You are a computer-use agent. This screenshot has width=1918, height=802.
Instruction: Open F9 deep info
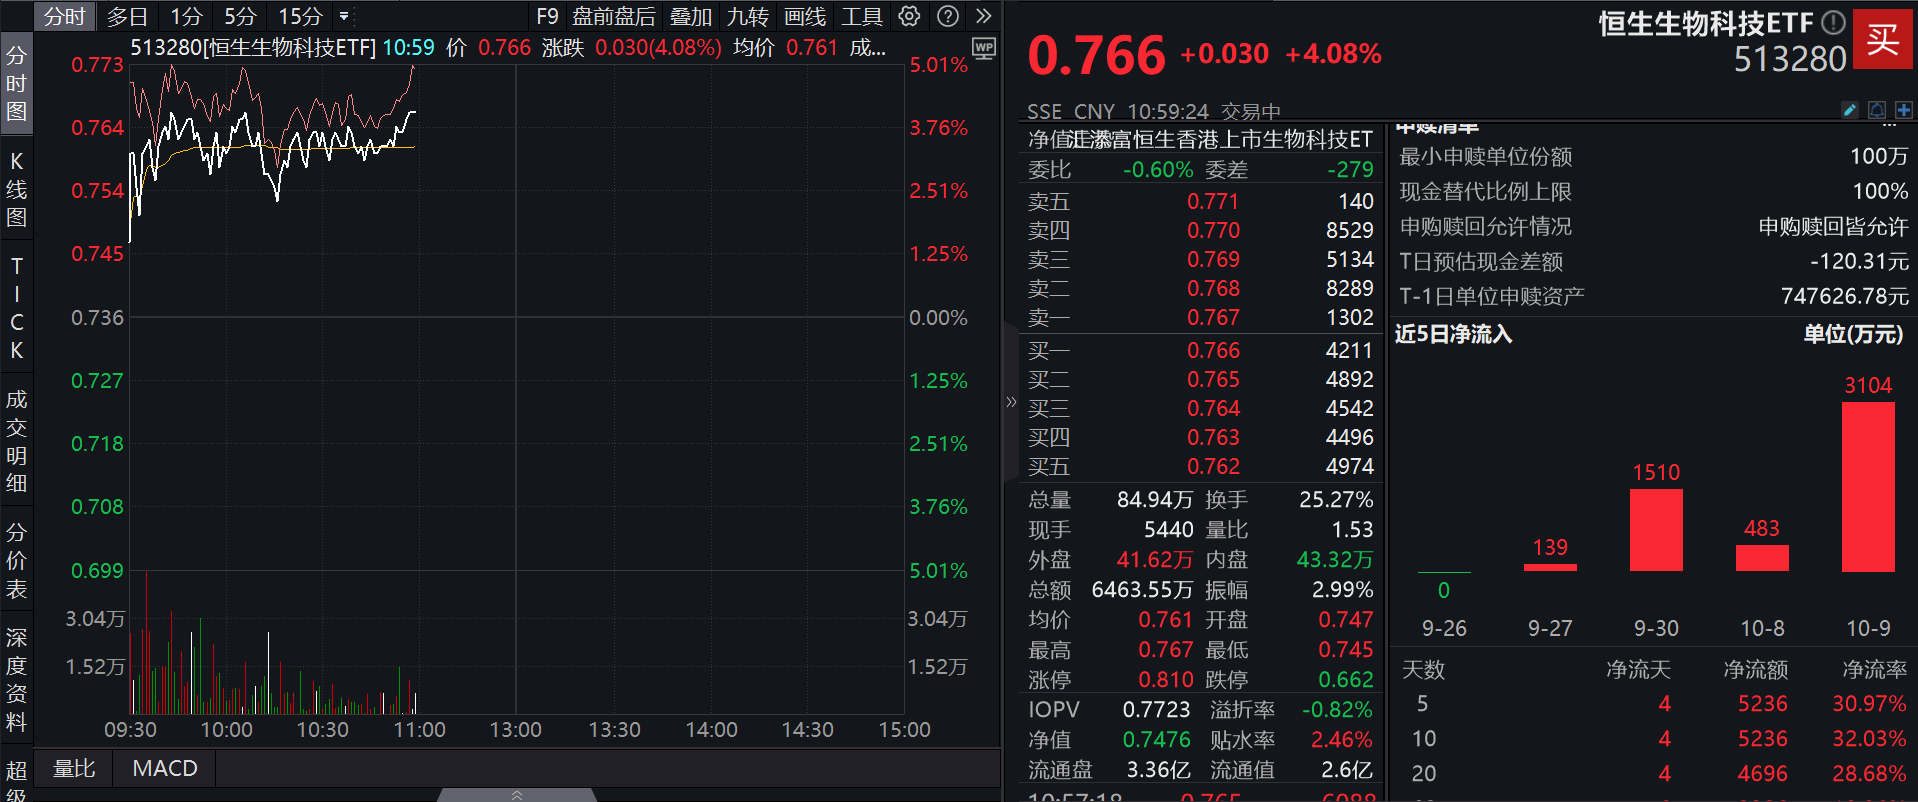tap(547, 16)
